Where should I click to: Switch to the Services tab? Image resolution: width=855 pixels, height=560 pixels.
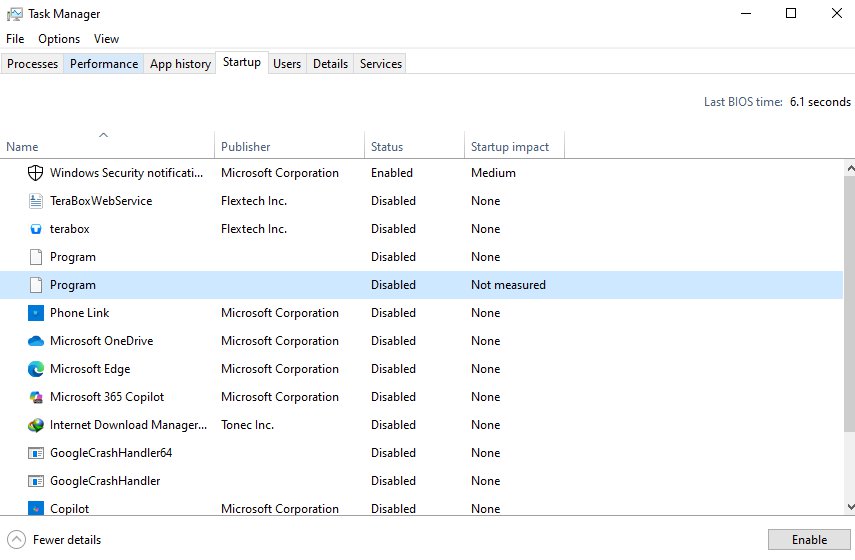(381, 64)
